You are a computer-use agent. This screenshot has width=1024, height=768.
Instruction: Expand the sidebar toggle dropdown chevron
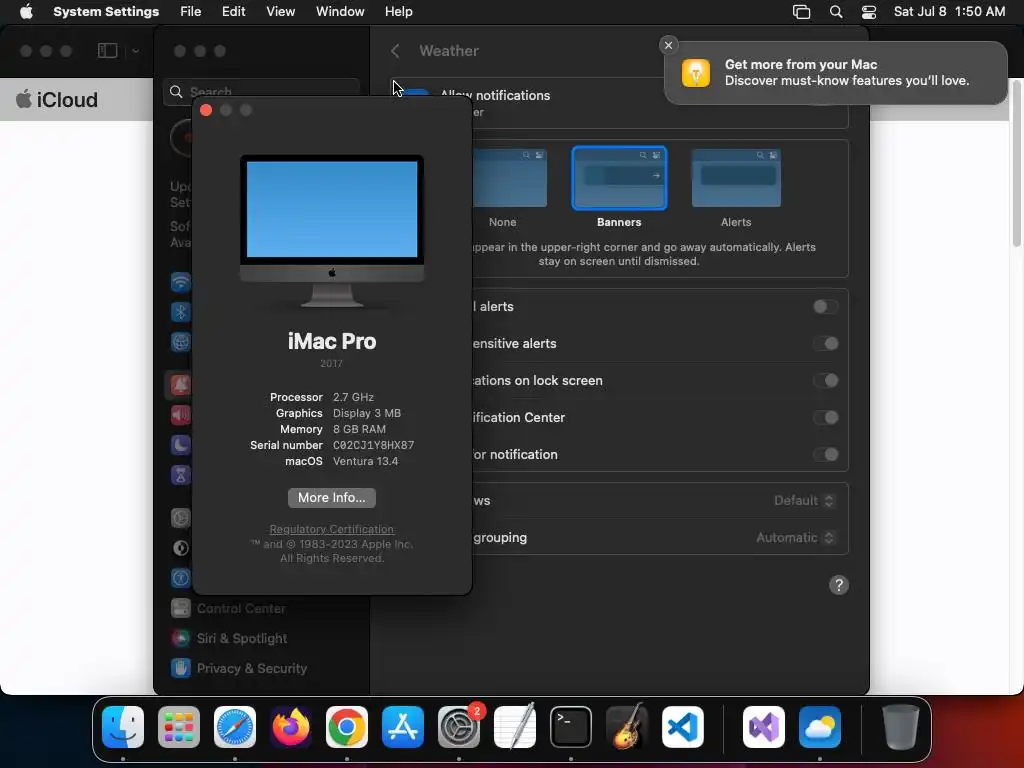click(135, 50)
